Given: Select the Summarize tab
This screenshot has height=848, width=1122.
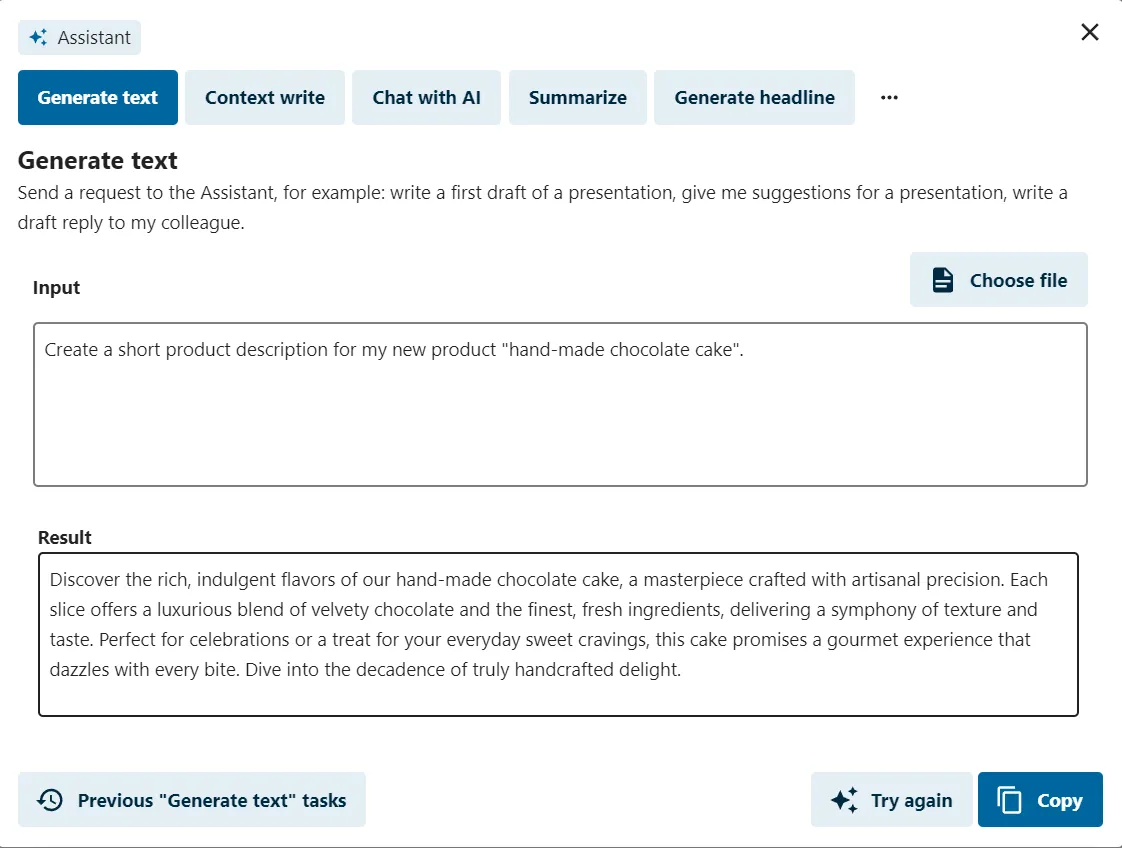Looking at the screenshot, I should tap(577, 97).
